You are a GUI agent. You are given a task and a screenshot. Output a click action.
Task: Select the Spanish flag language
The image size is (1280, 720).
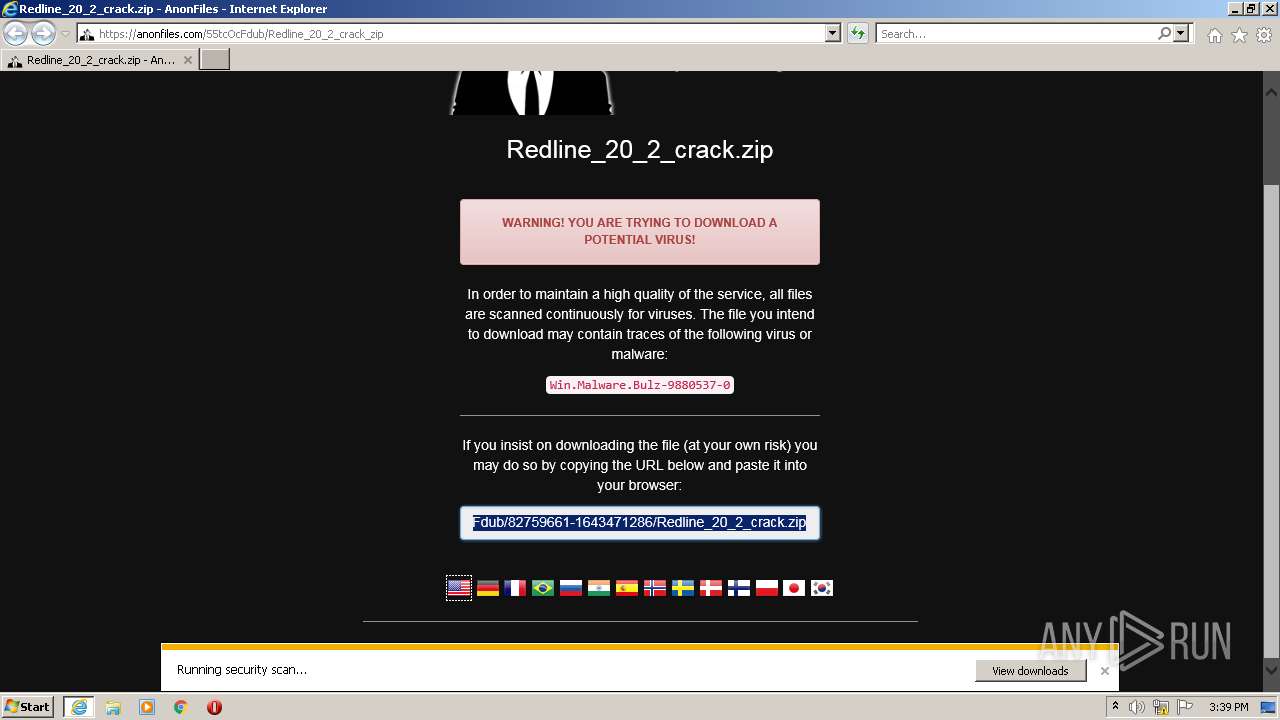627,588
